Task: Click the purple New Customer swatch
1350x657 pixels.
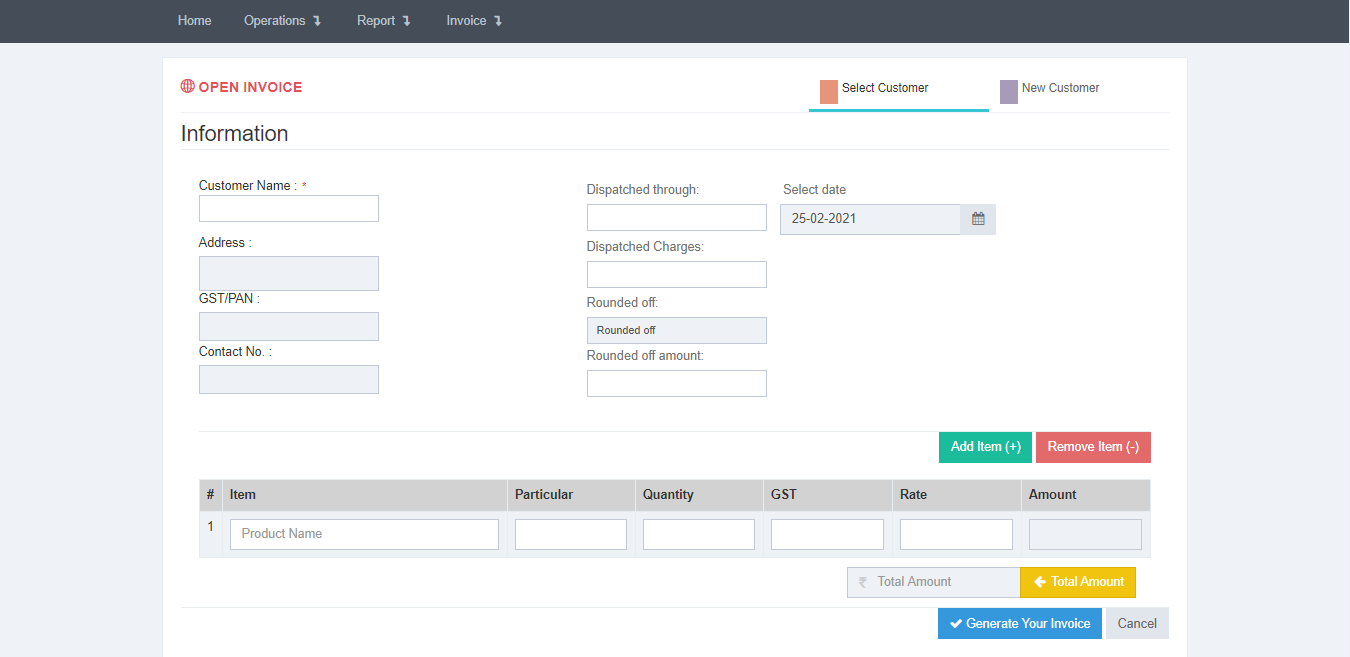Action: [1008, 92]
